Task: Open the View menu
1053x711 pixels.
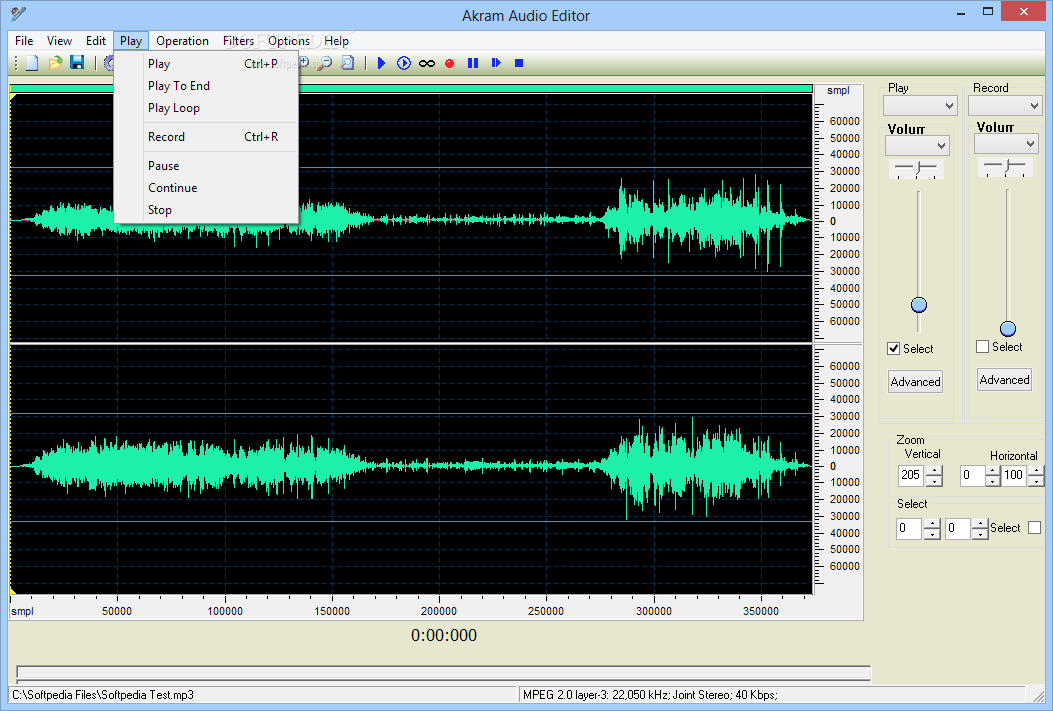Action: click(59, 41)
